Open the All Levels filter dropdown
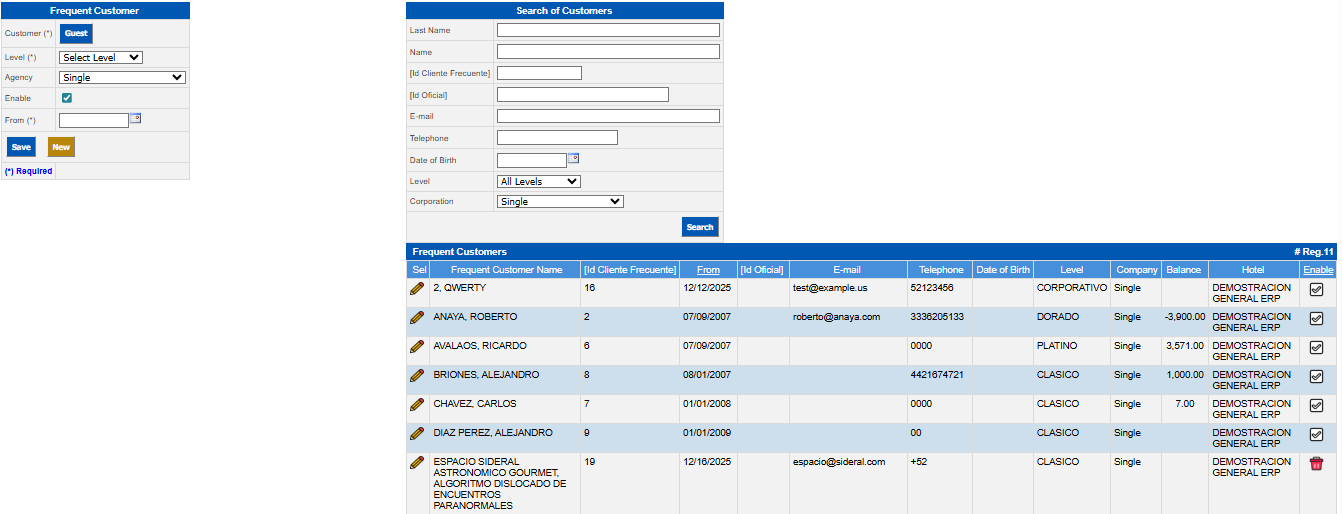This screenshot has height=514, width=1342. point(538,182)
